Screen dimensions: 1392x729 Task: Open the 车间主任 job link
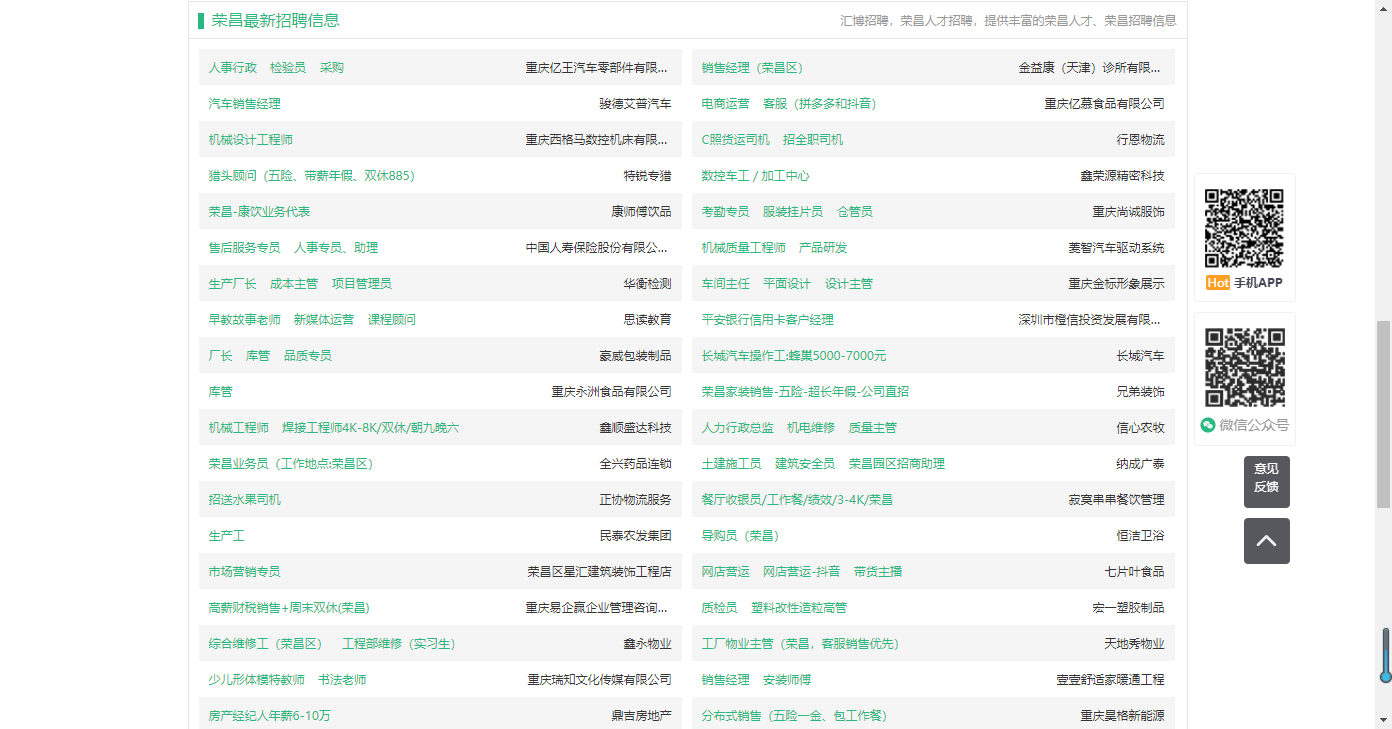[x=726, y=284]
